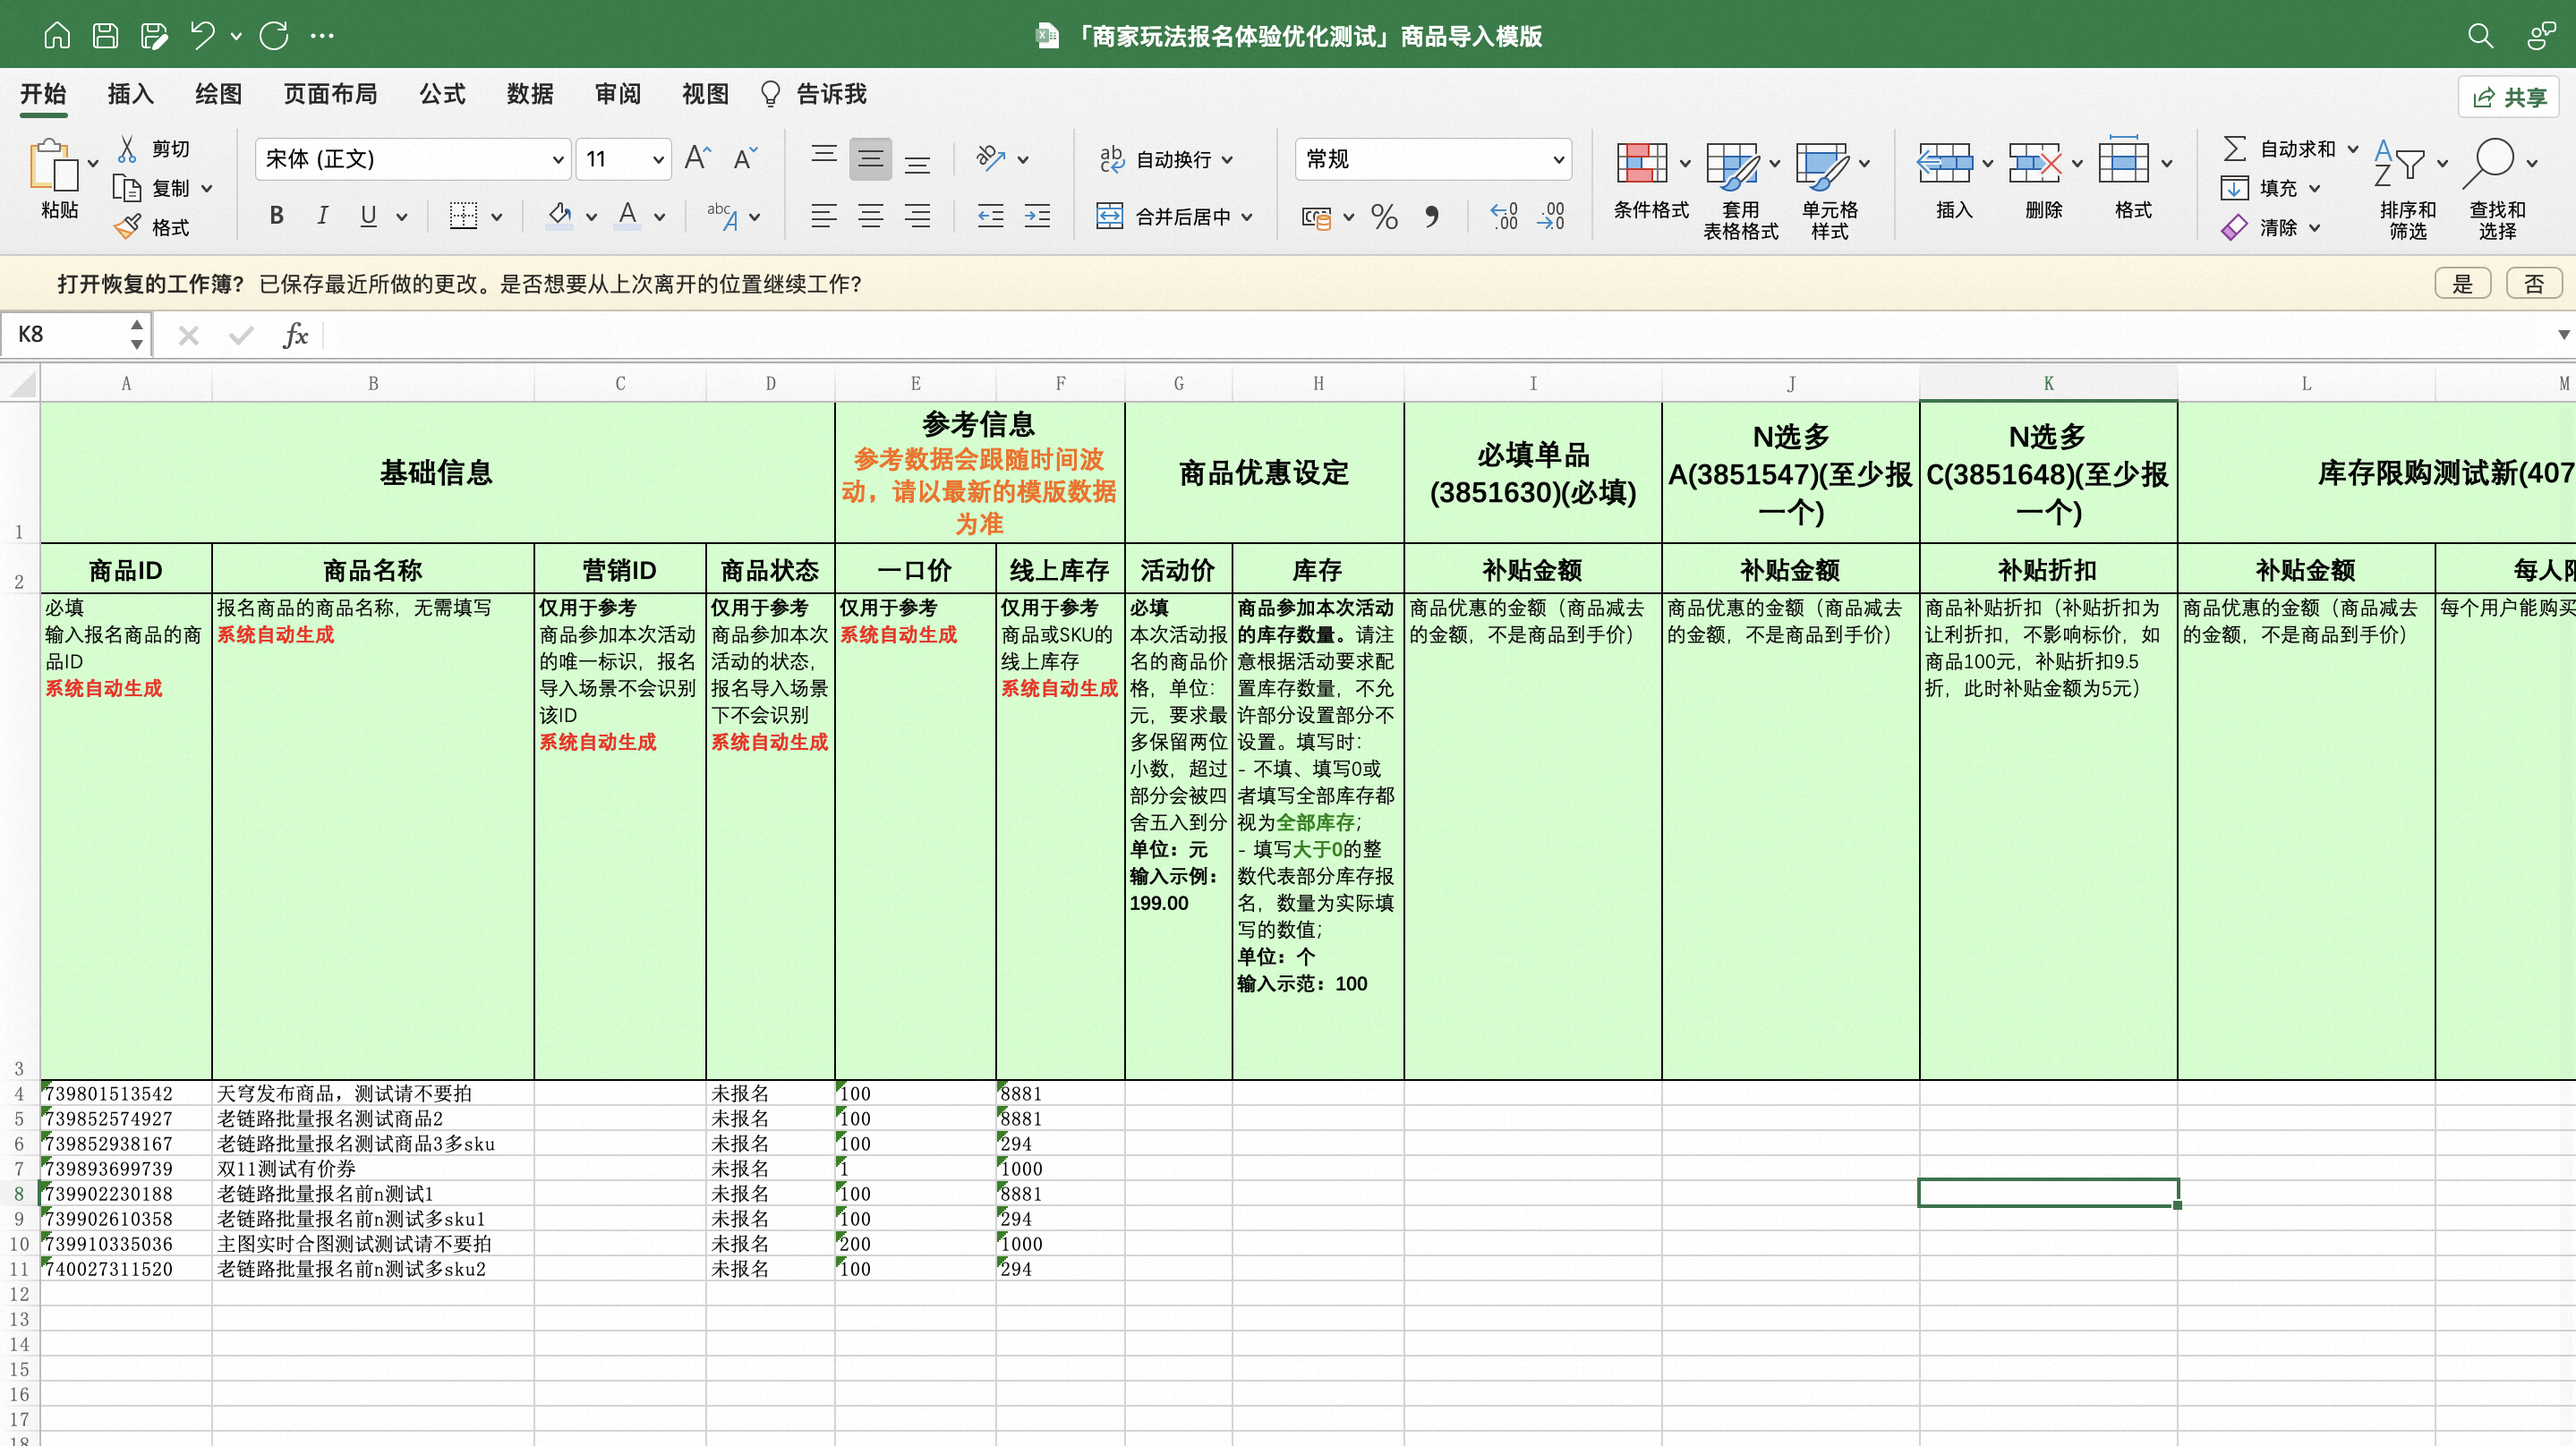Click the increase font size icon
2576x1446 pixels.
tap(697, 158)
